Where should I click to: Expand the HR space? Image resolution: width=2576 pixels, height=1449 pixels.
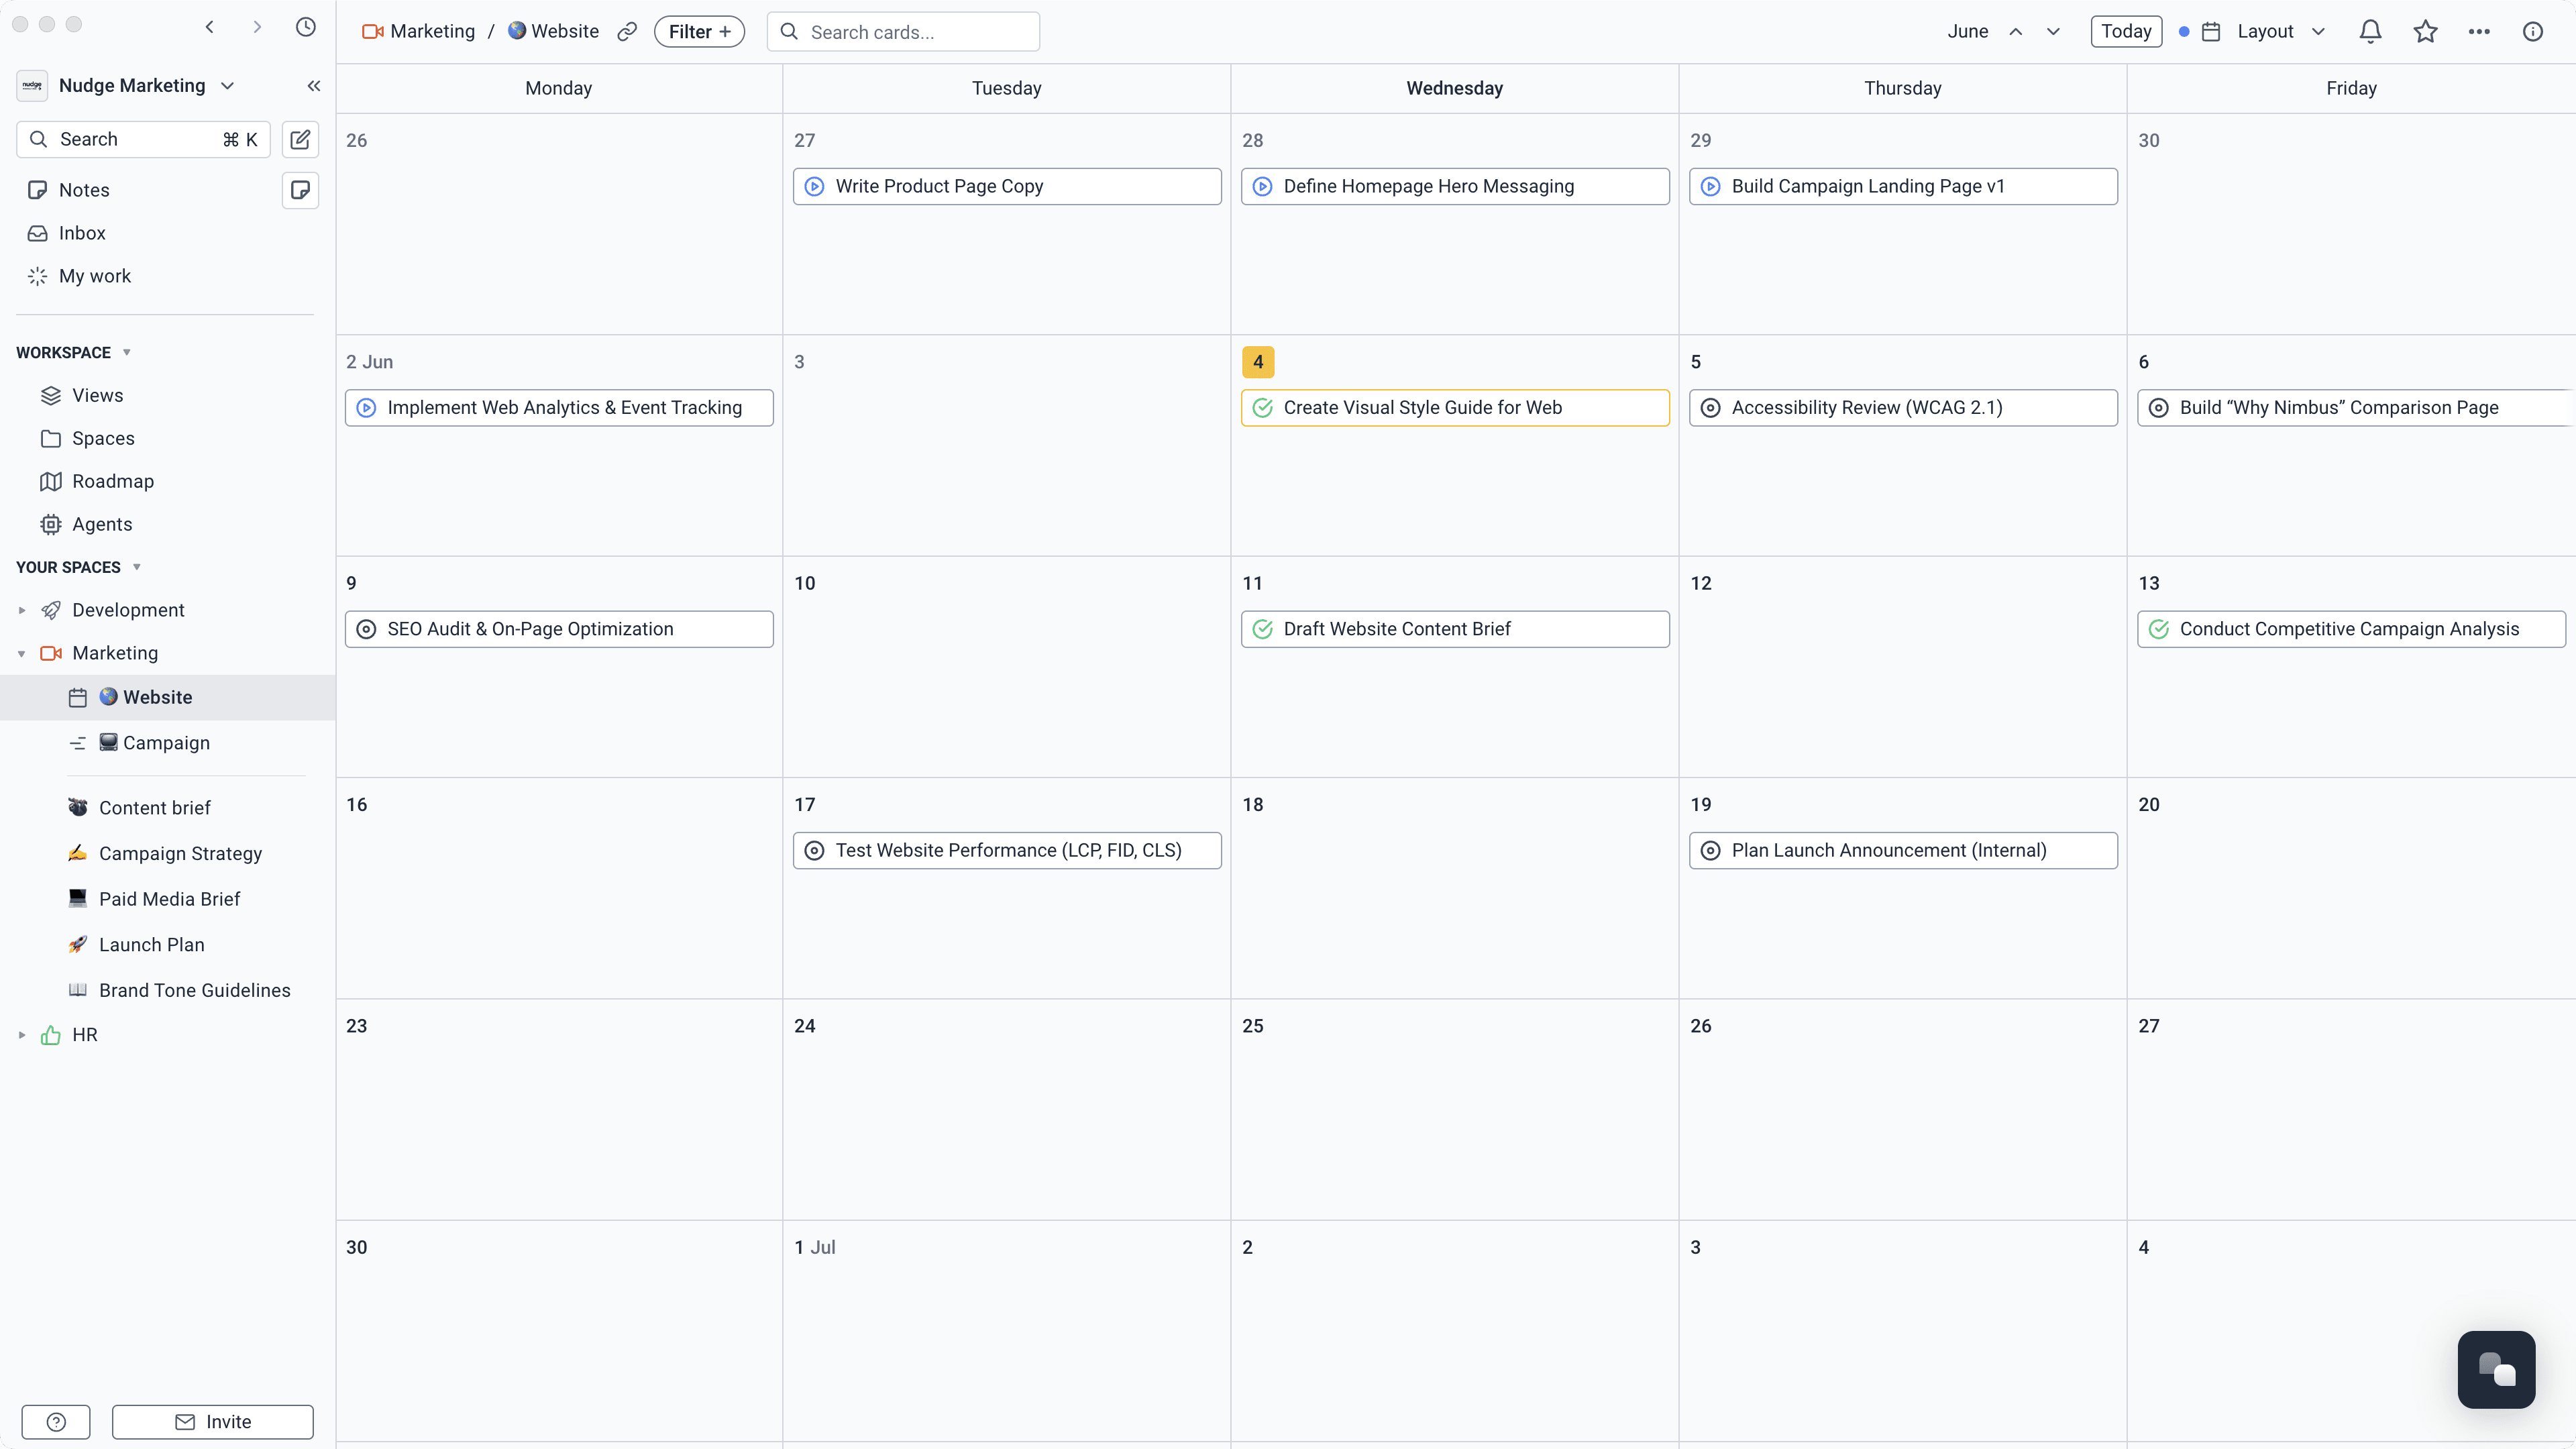click(22, 1035)
